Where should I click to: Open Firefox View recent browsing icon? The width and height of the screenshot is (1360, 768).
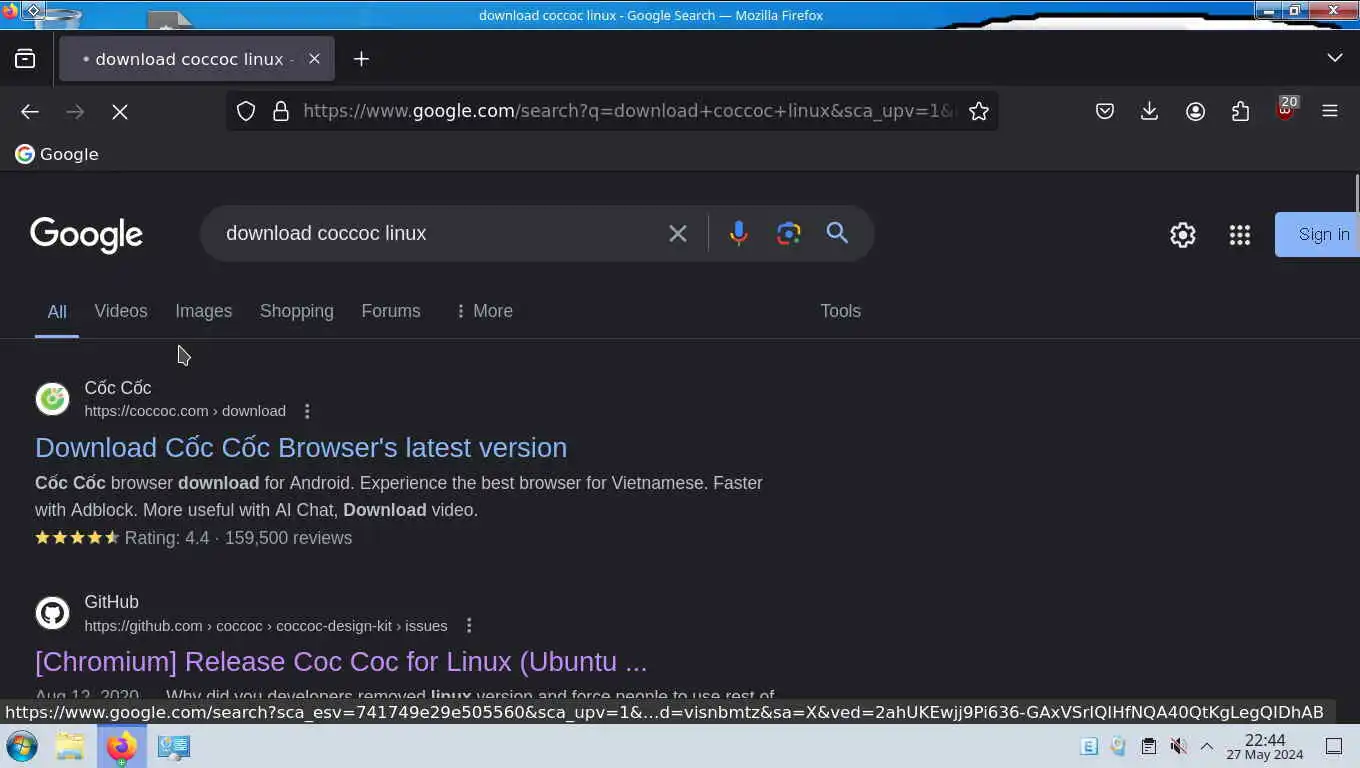25,59
